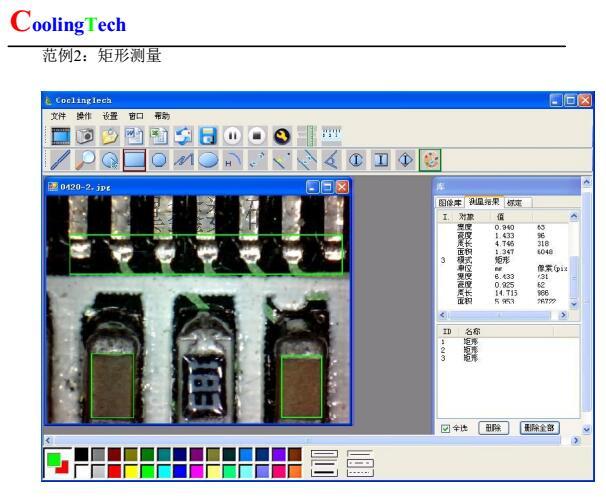This screenshot has height=503, width=606.
Task: Pick the cyan color swatch
Action: pos(163,471)
